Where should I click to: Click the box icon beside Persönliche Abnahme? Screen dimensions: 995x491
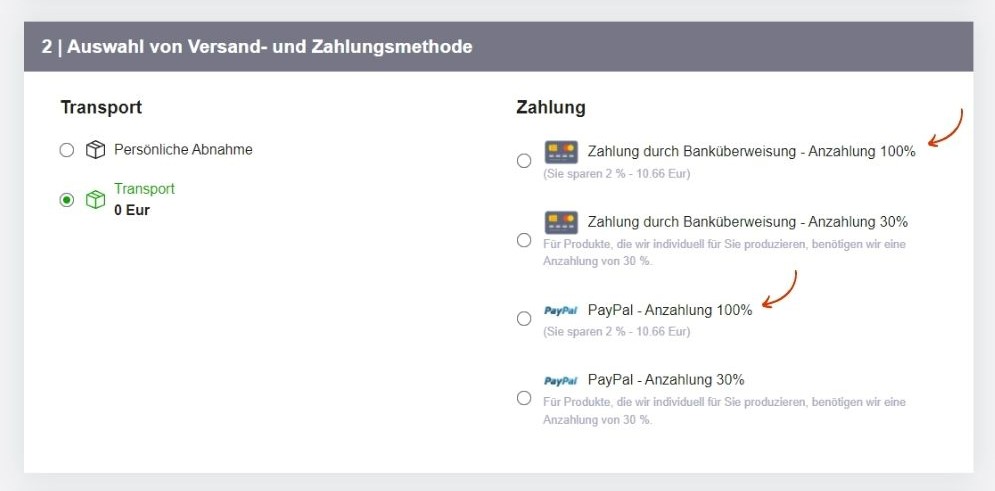[x=95, y=150]
